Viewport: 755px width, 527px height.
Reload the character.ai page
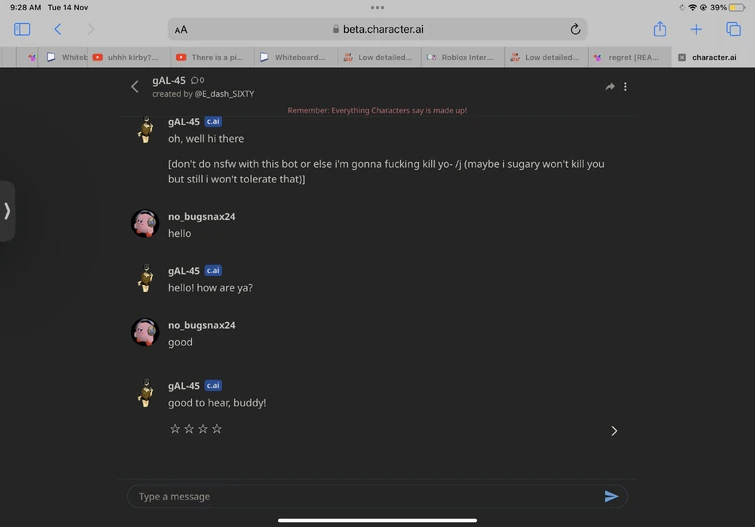pos(575,29)
